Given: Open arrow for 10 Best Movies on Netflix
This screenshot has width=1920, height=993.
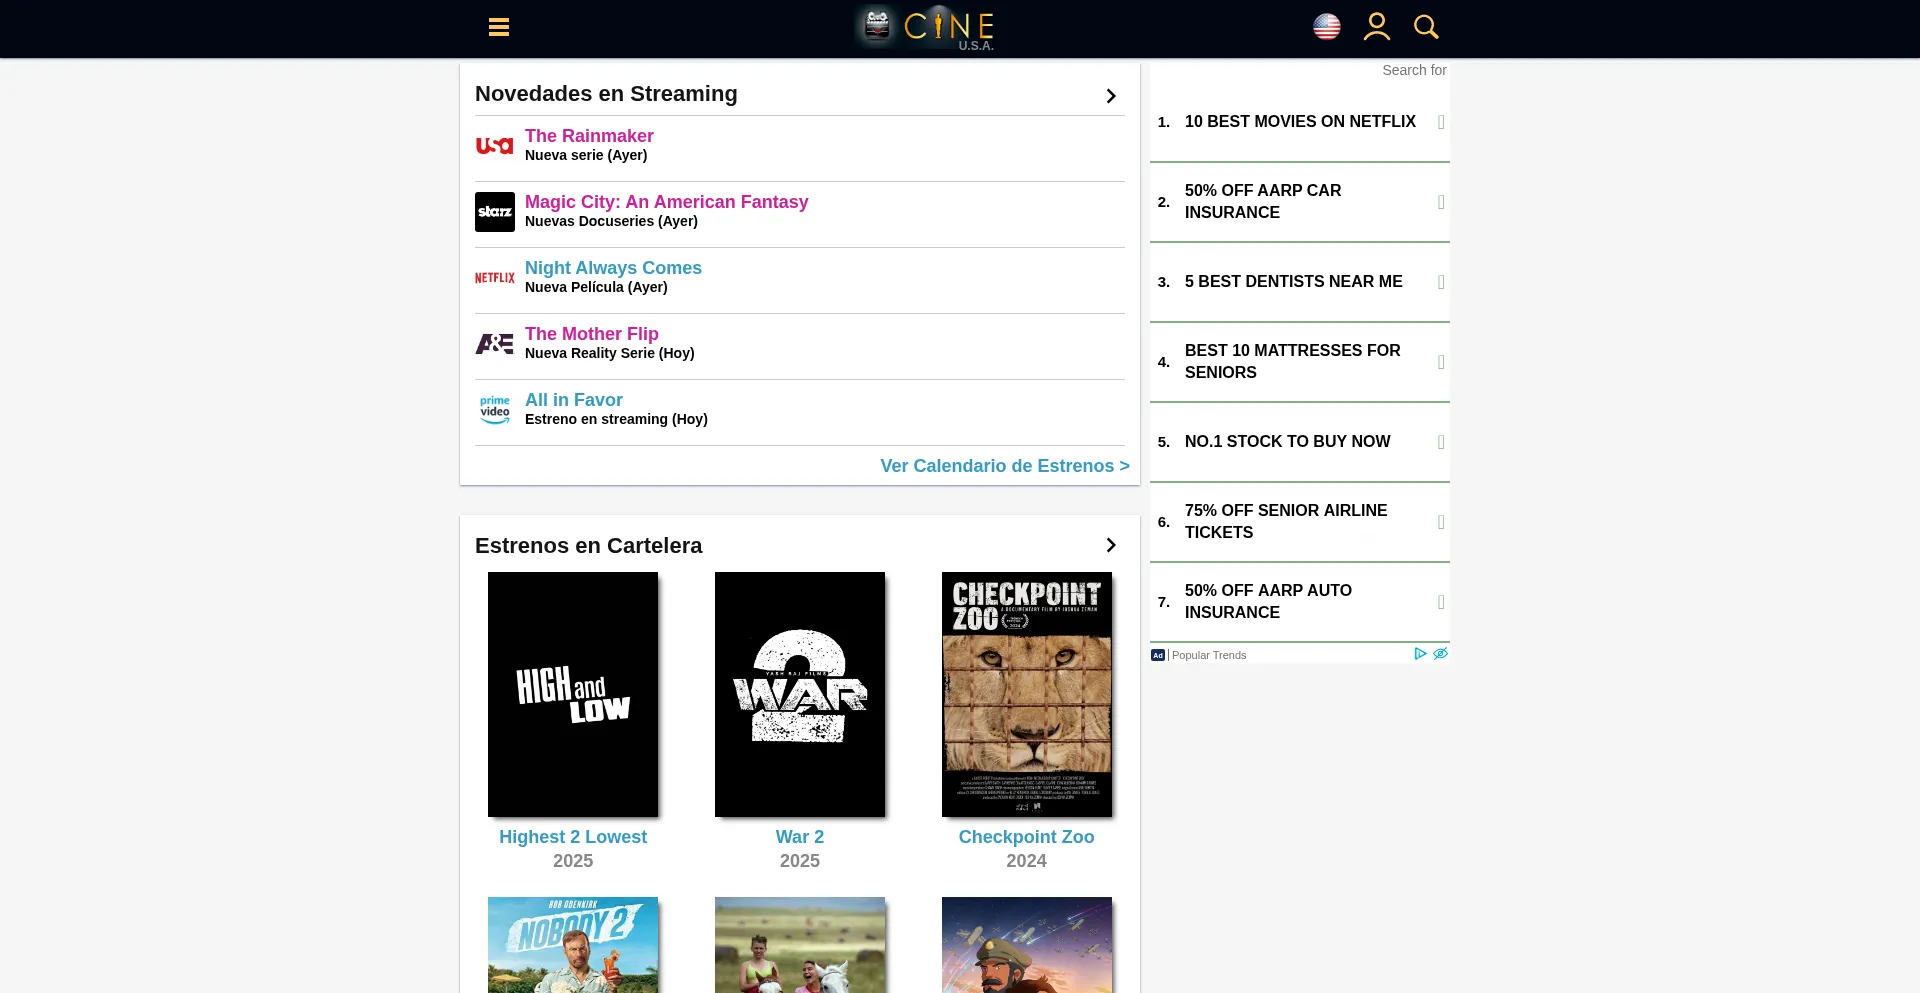Looking at the screenshot, I should pos(1441,122).
